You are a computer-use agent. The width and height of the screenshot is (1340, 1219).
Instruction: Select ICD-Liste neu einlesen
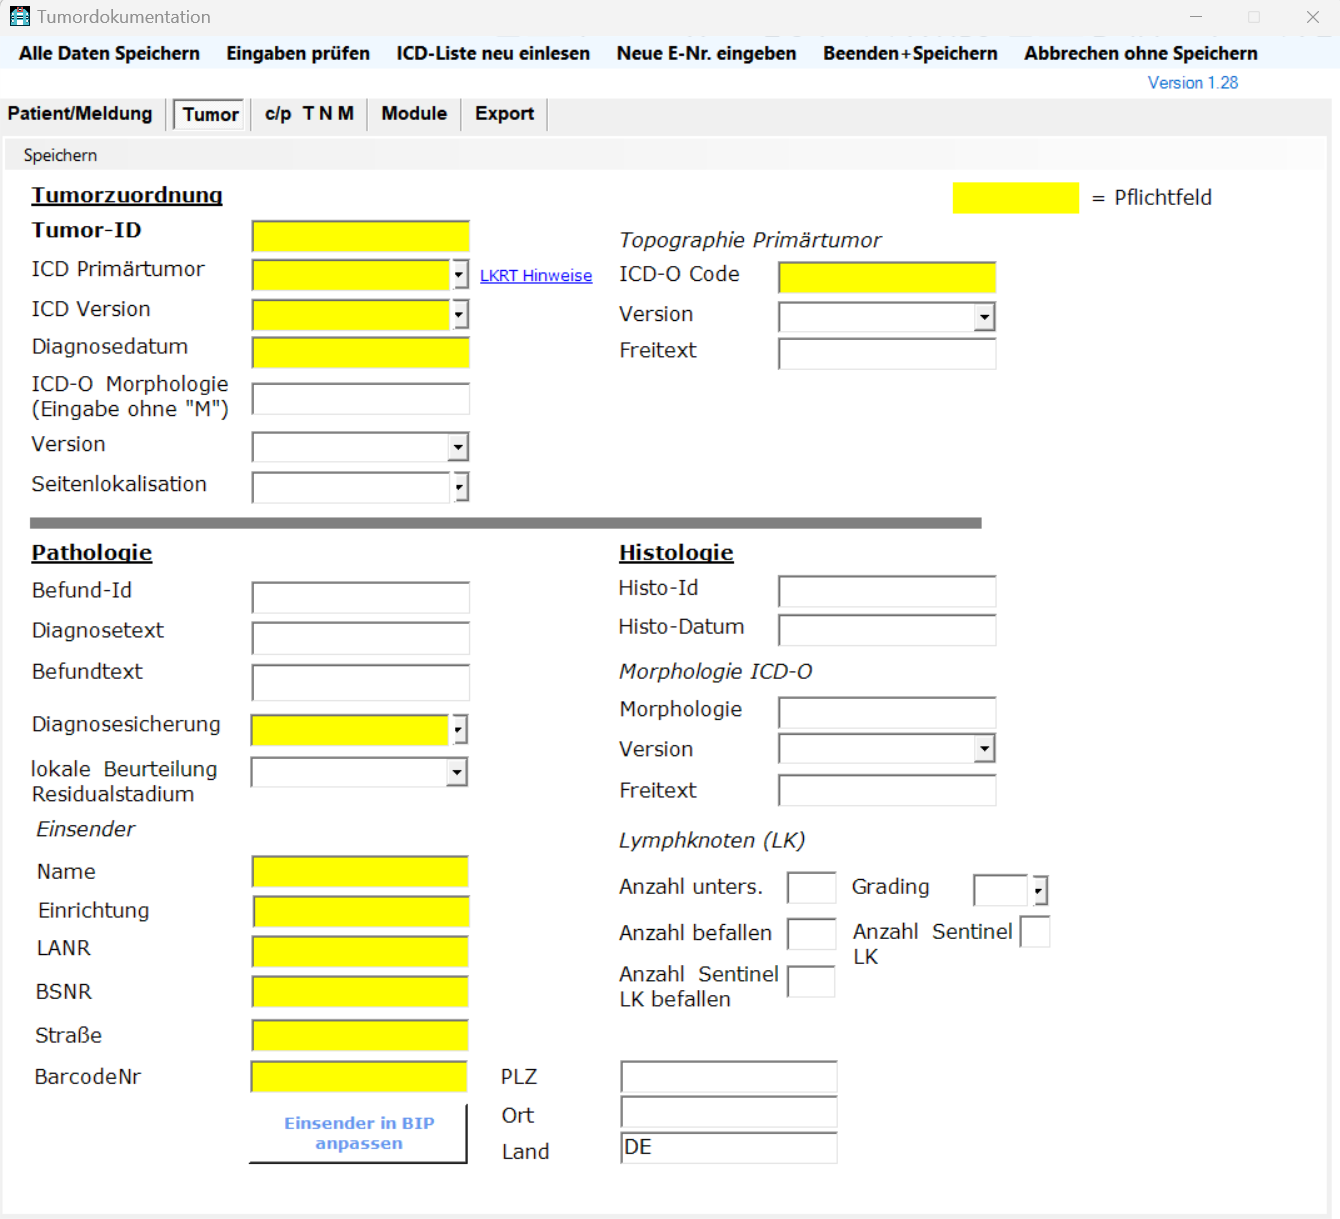pyautogui.click(x=493, y=53)
